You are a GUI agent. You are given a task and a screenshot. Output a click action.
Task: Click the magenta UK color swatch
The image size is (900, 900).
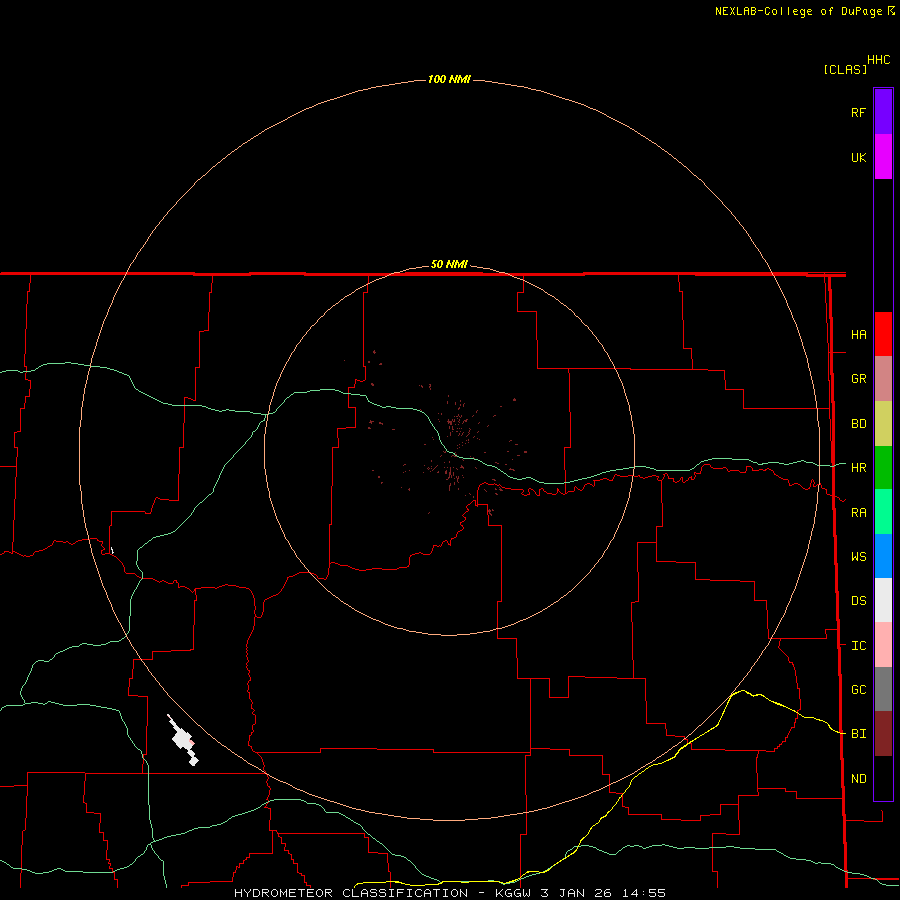pos(883,157)
